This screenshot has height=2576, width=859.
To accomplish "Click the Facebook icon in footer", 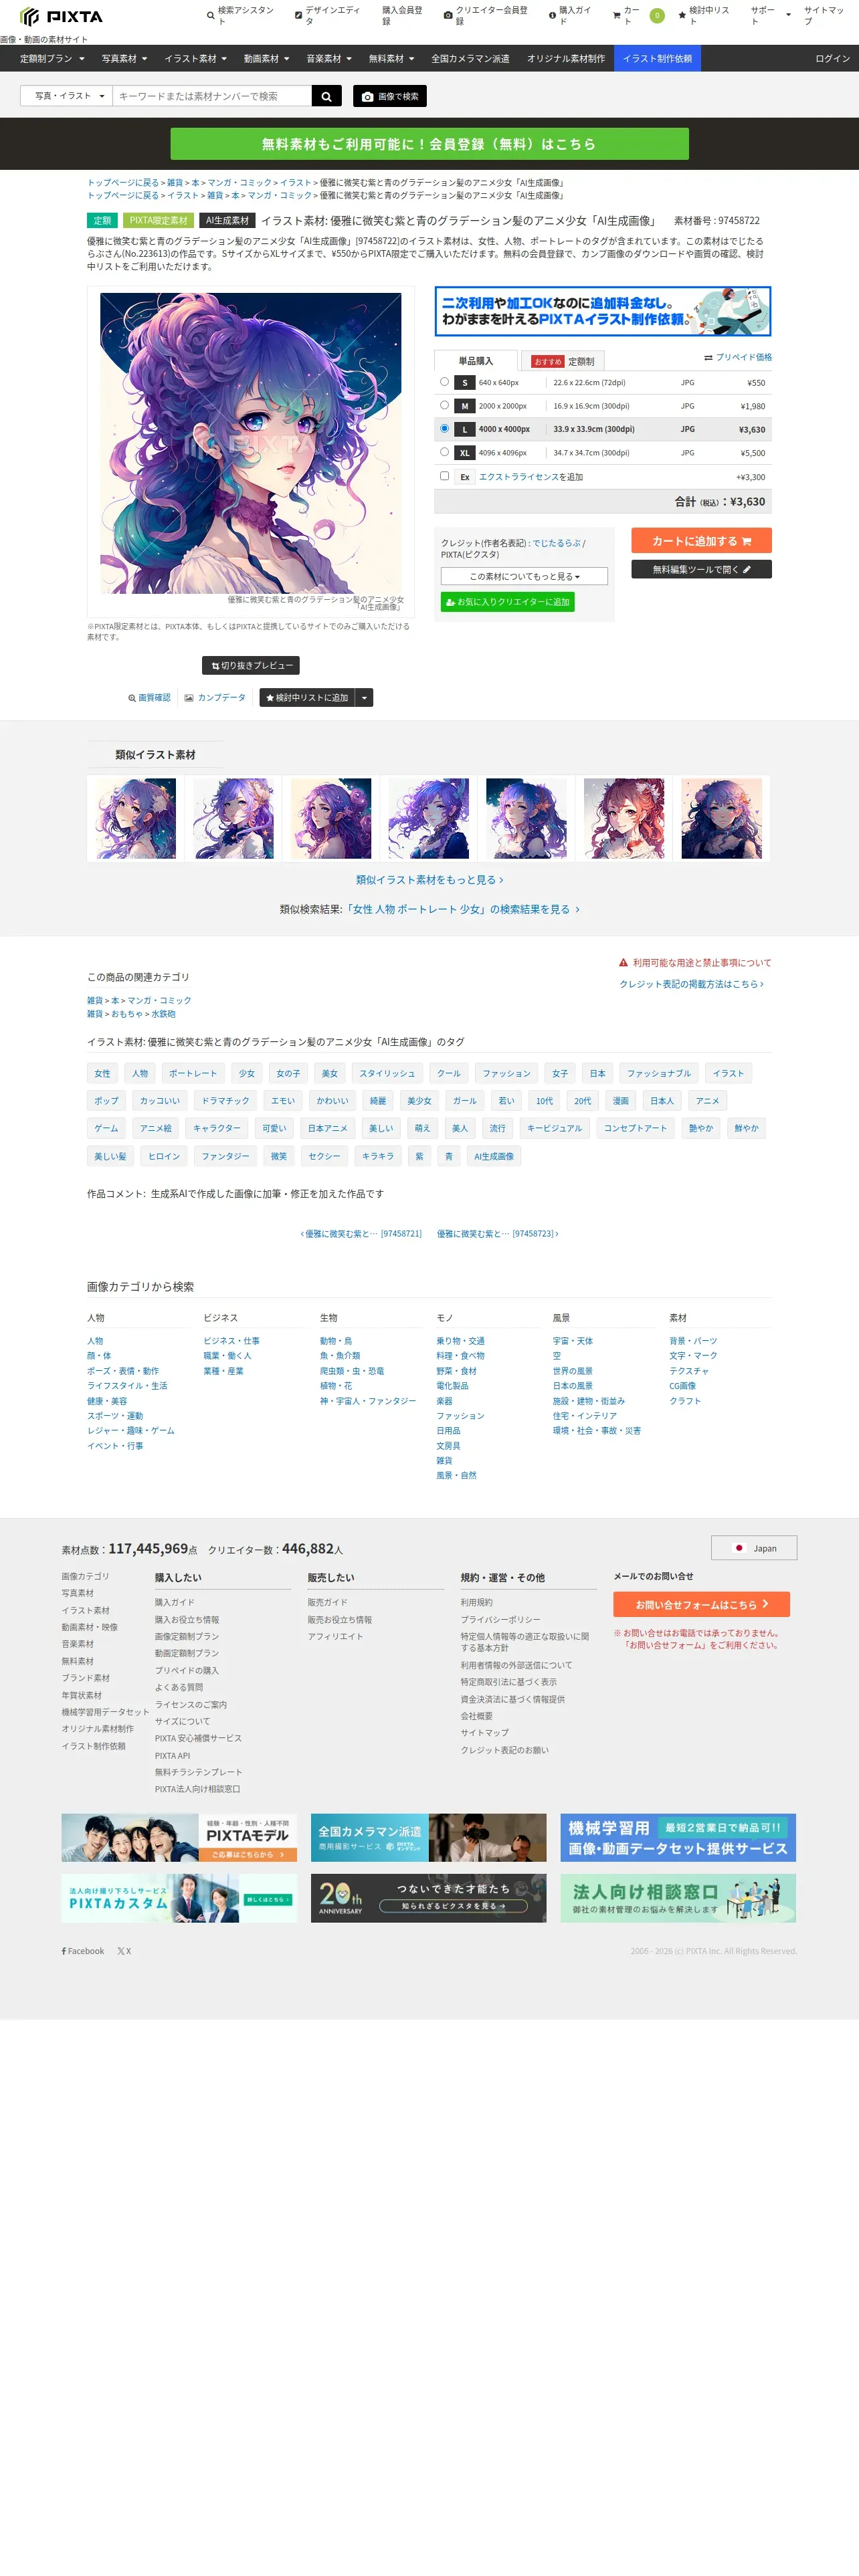I will pyautogui.click(x=63, y=1951).
